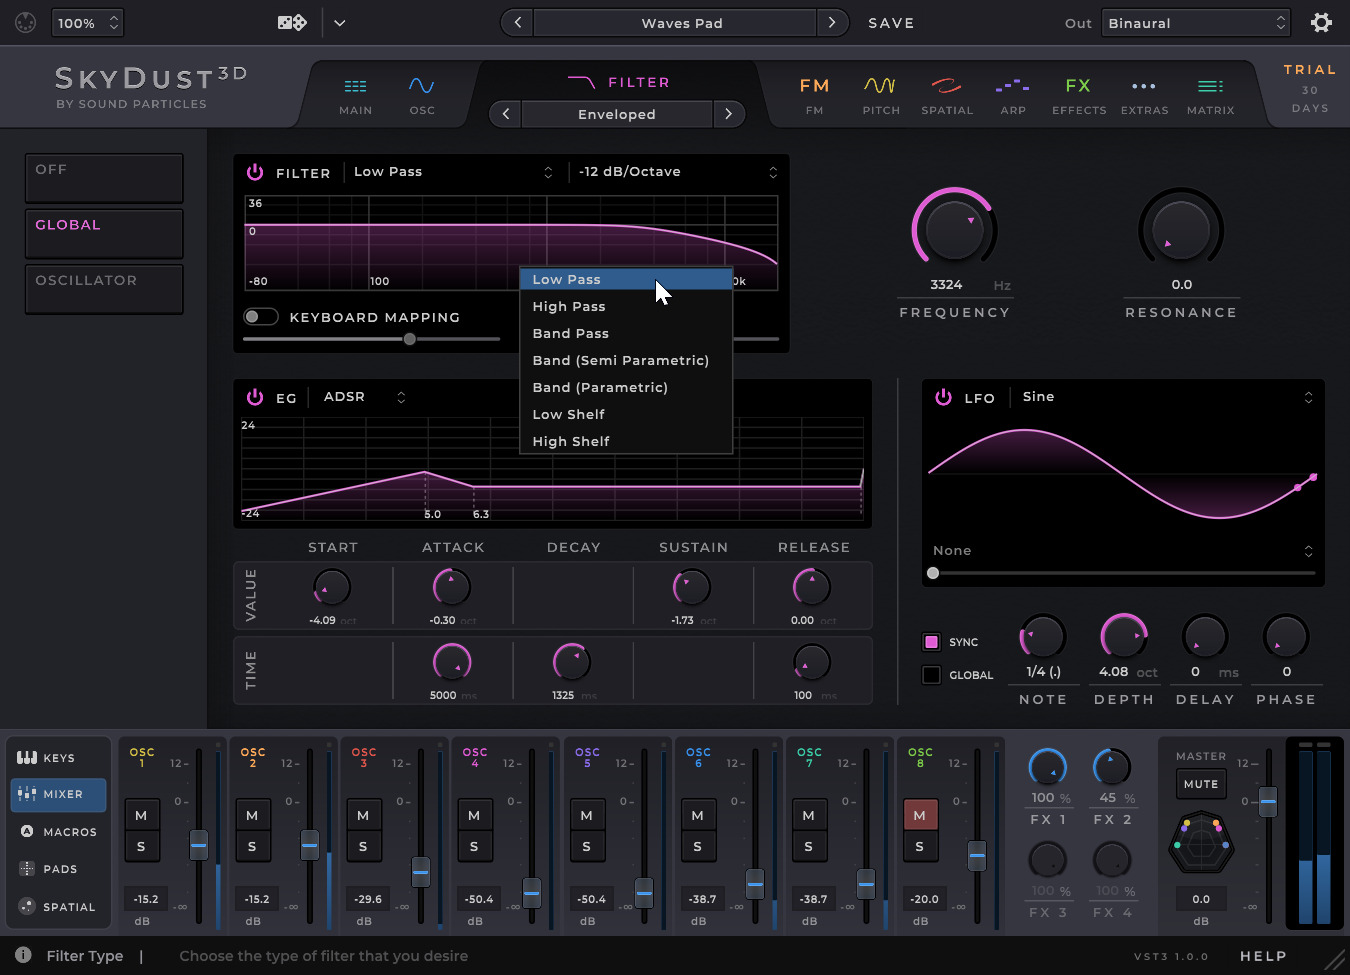Toggle the LFO power button
Image resolution: width=1350 pixels, height=975 pixels.
[x=943, y=397]
